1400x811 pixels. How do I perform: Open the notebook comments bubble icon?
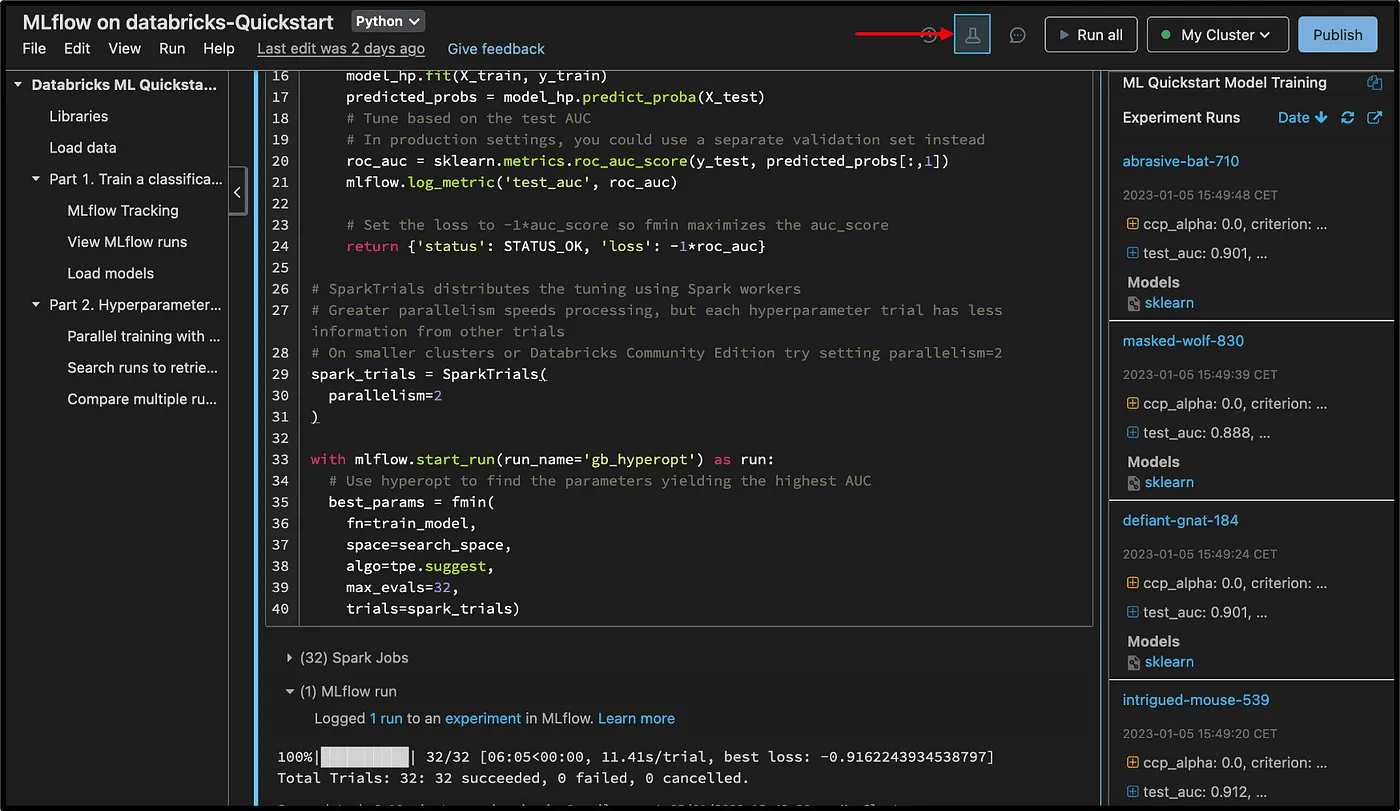1017,34
